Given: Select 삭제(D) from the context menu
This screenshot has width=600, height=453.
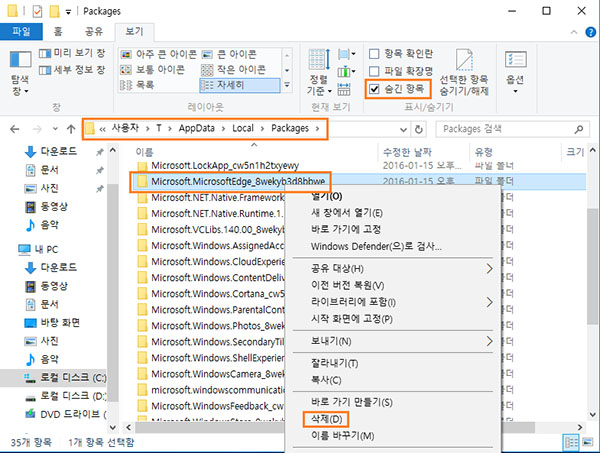Looking at the screenshot, I should click(321, 417).
